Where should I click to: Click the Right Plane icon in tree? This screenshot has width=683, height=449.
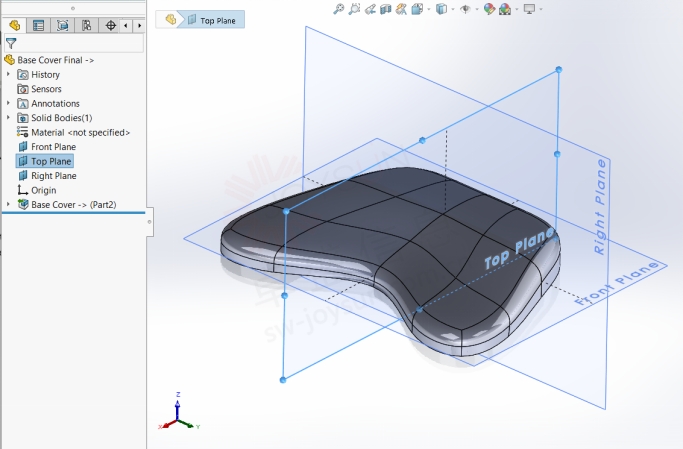(x=23, y=176)
